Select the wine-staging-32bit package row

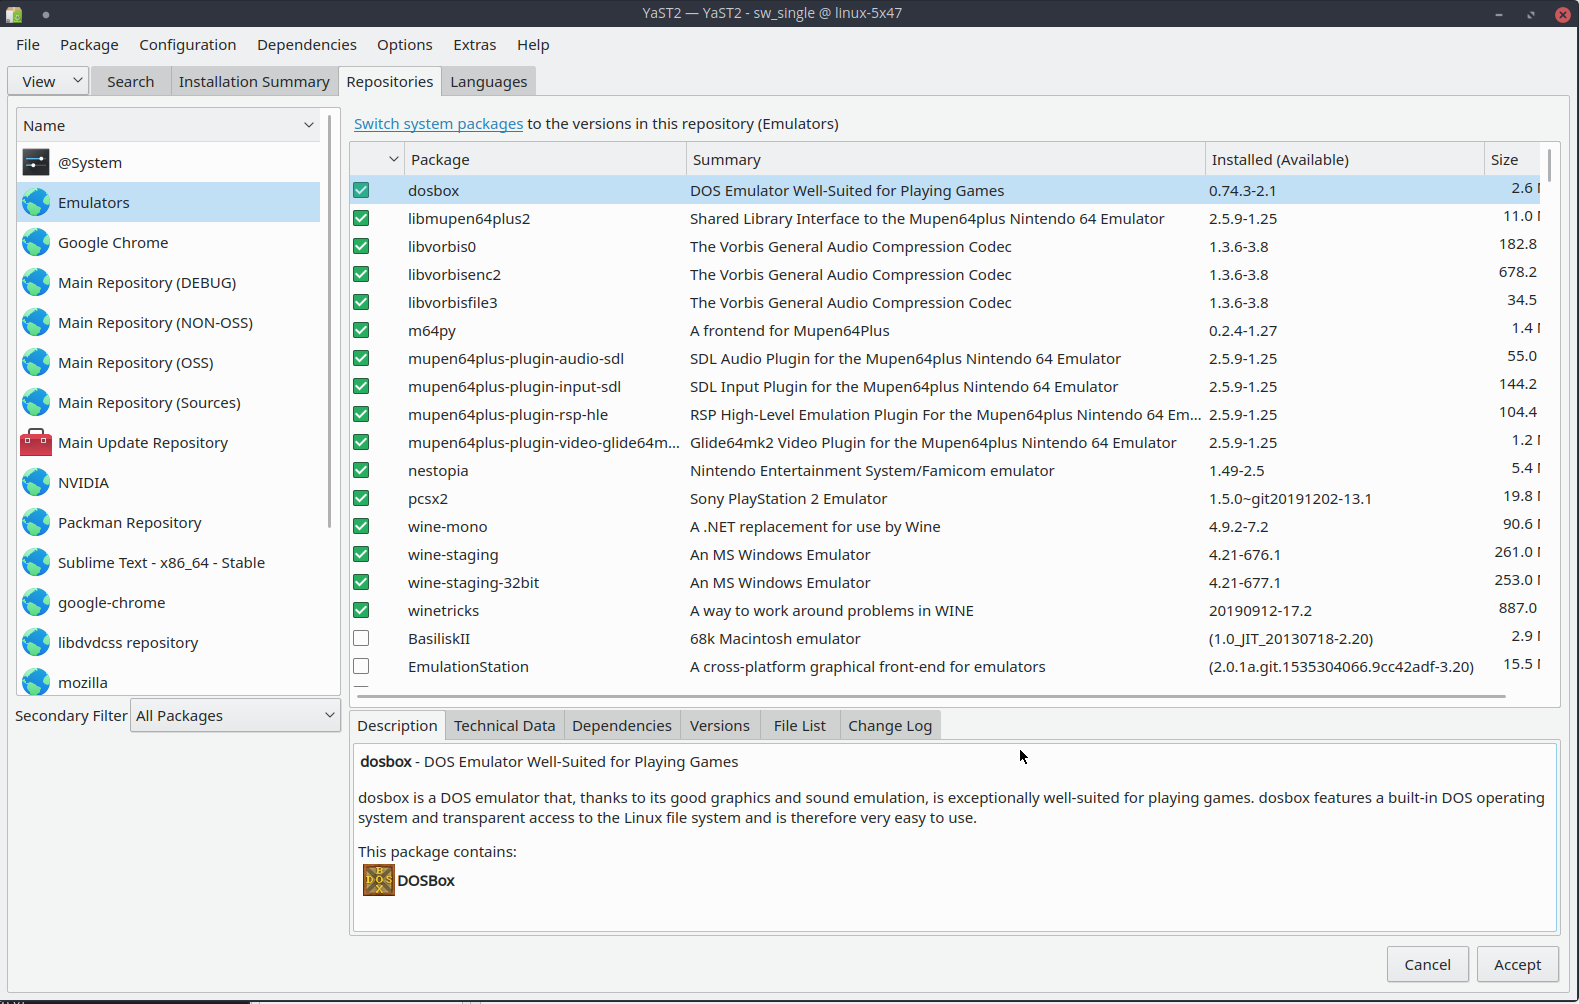[945, 582]
